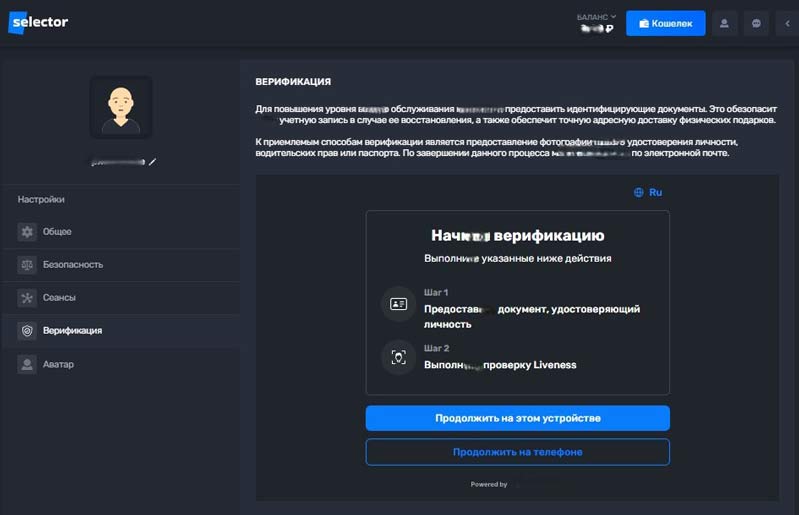Click the Общее gear icon
Screen dimensions: 799x515
(x=27, y=232)
